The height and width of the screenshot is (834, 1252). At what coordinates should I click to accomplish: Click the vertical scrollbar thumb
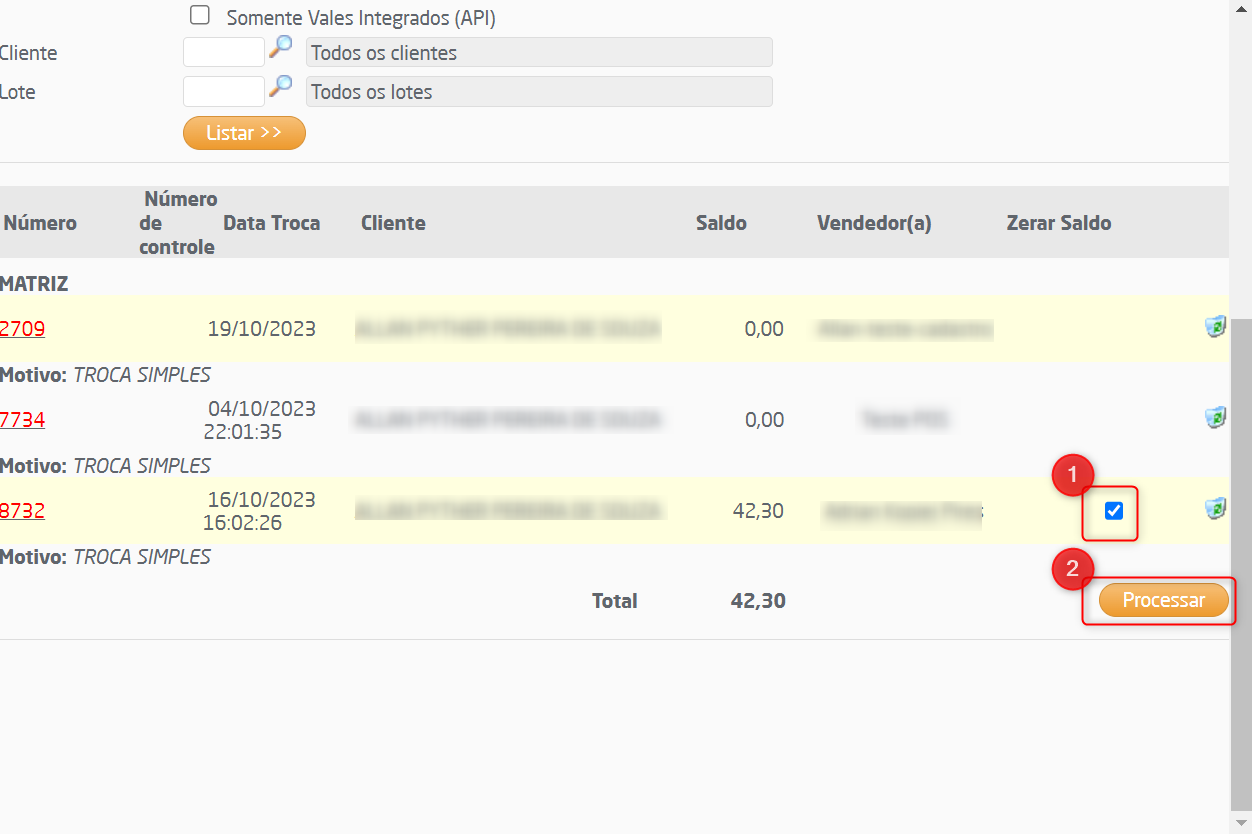[1241, 565]
